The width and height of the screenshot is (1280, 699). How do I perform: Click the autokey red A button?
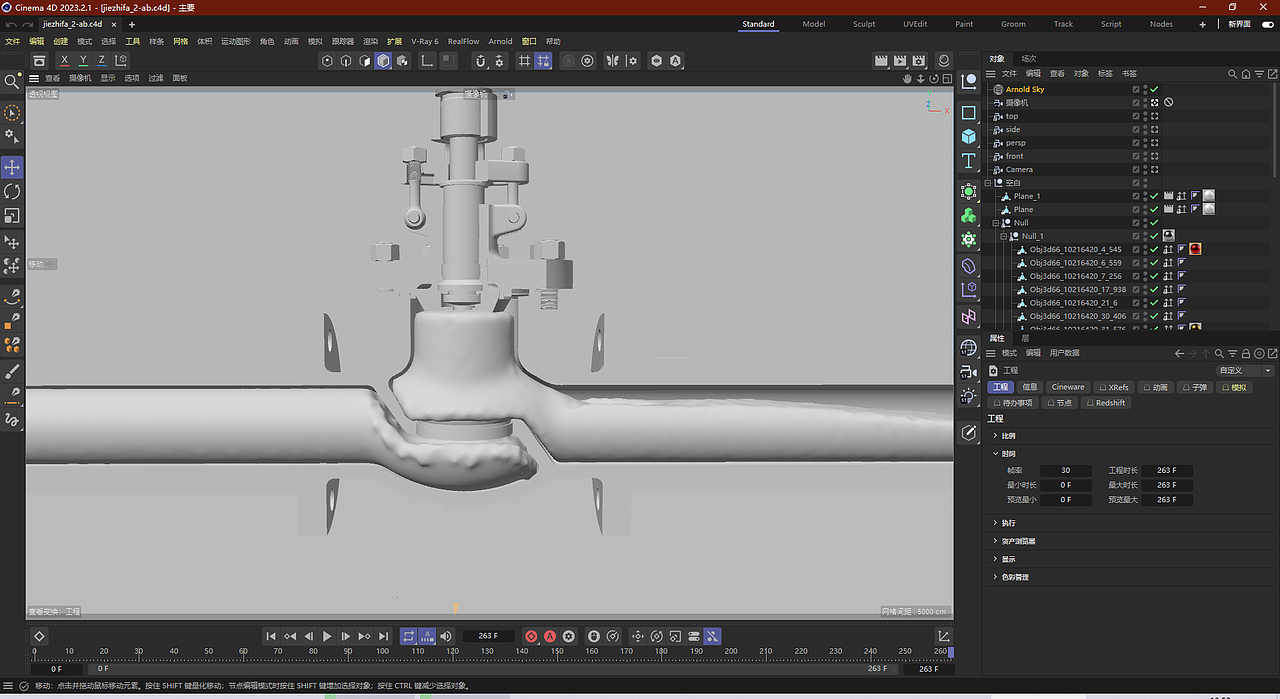tap(549, 636)
